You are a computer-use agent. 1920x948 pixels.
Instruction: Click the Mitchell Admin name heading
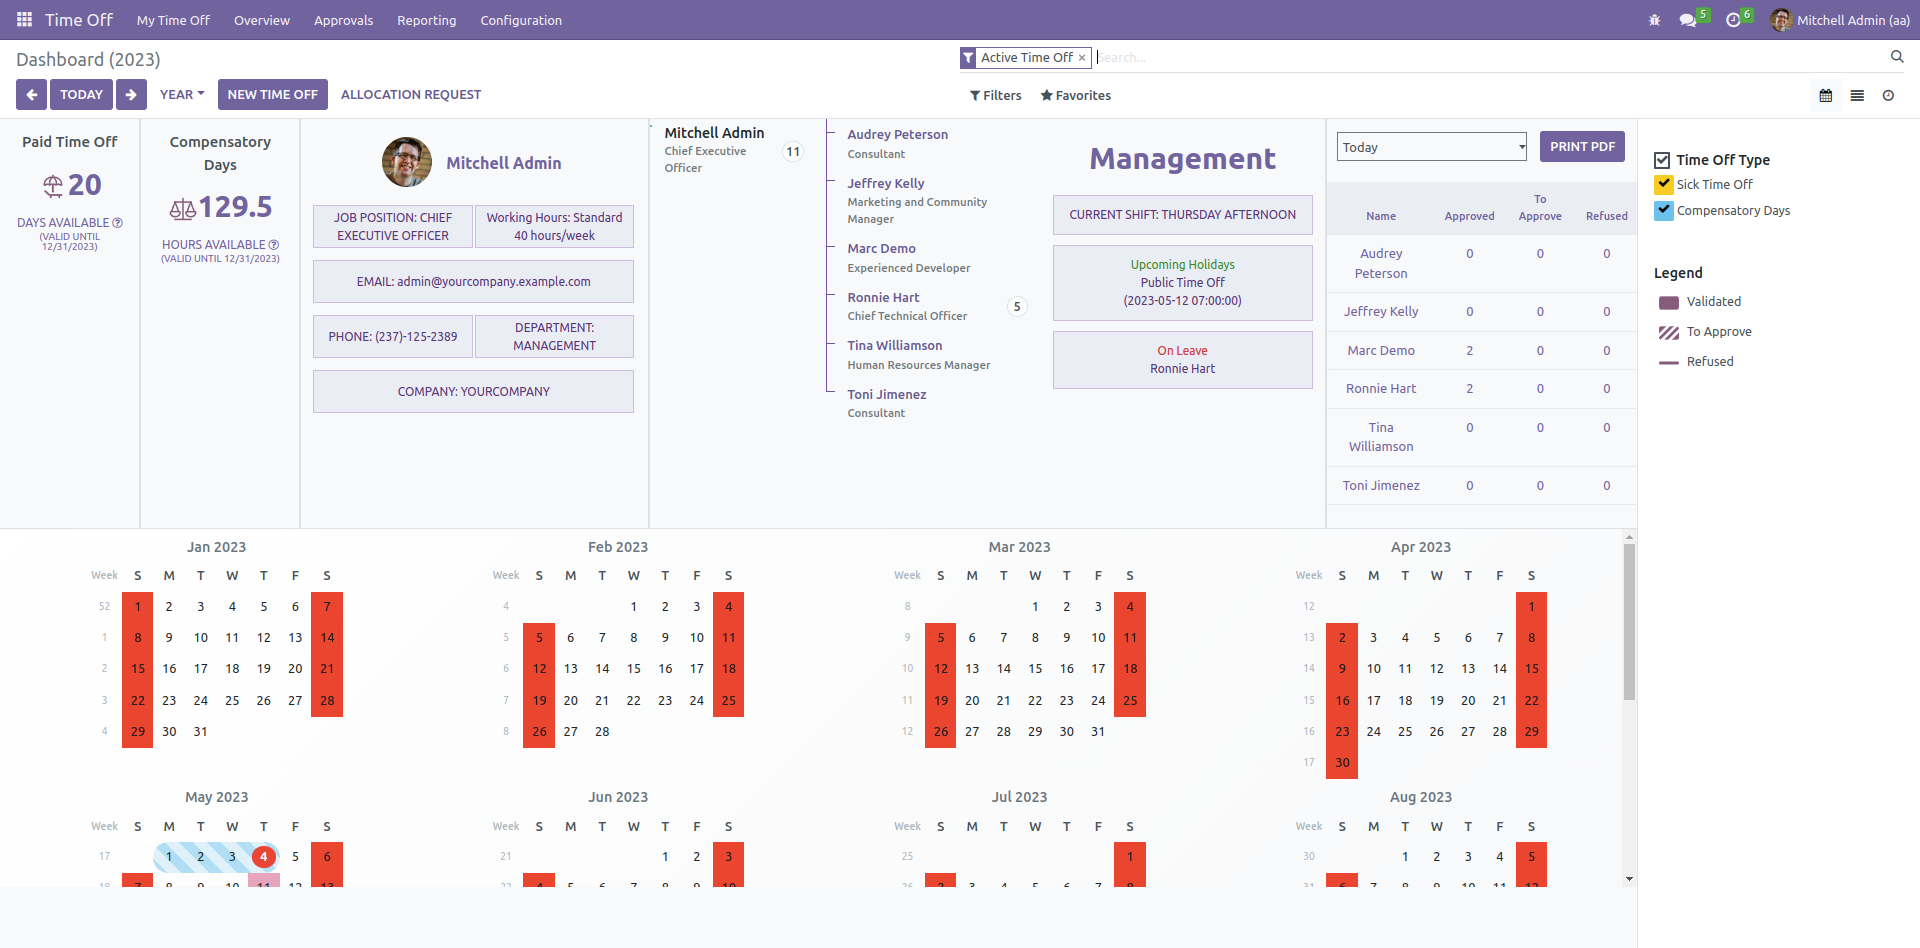(x=503, y=163)
